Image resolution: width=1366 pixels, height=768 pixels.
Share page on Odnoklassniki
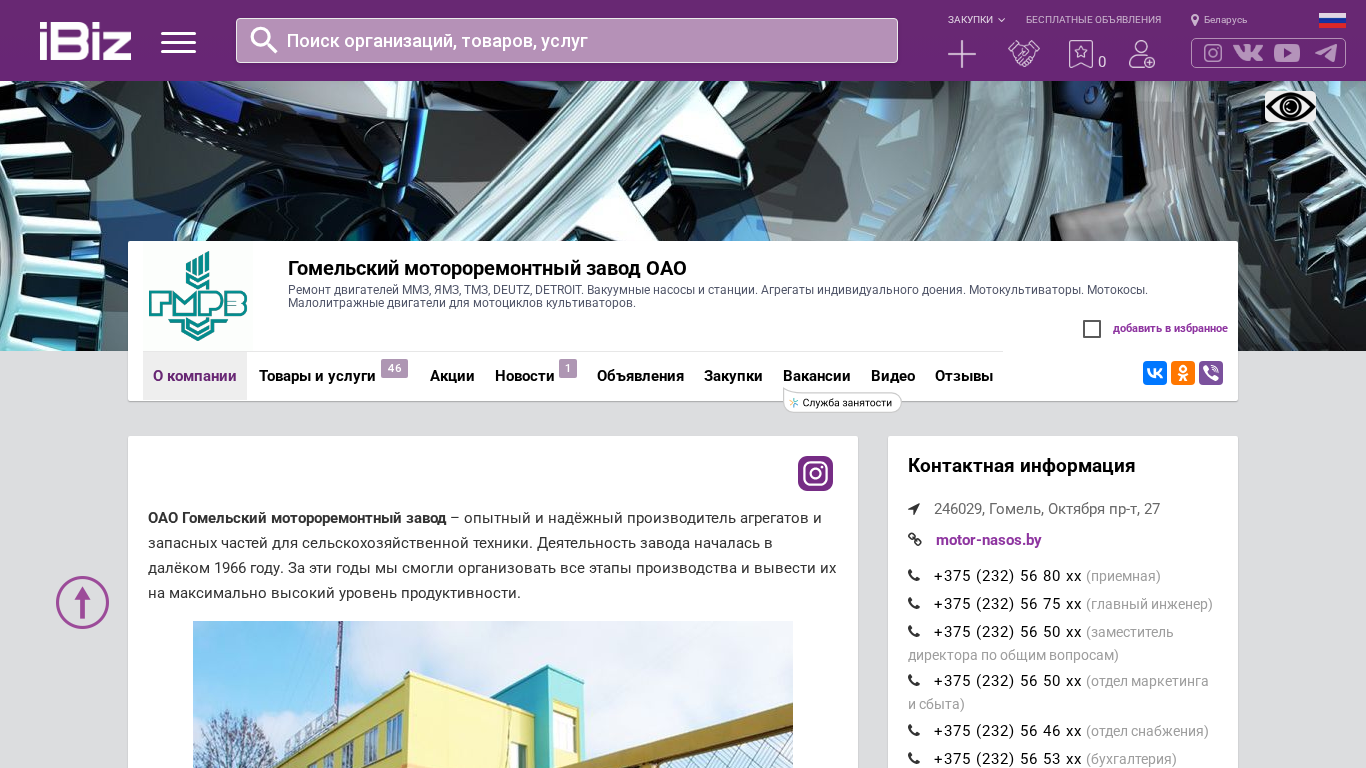tap(1183, 373)
